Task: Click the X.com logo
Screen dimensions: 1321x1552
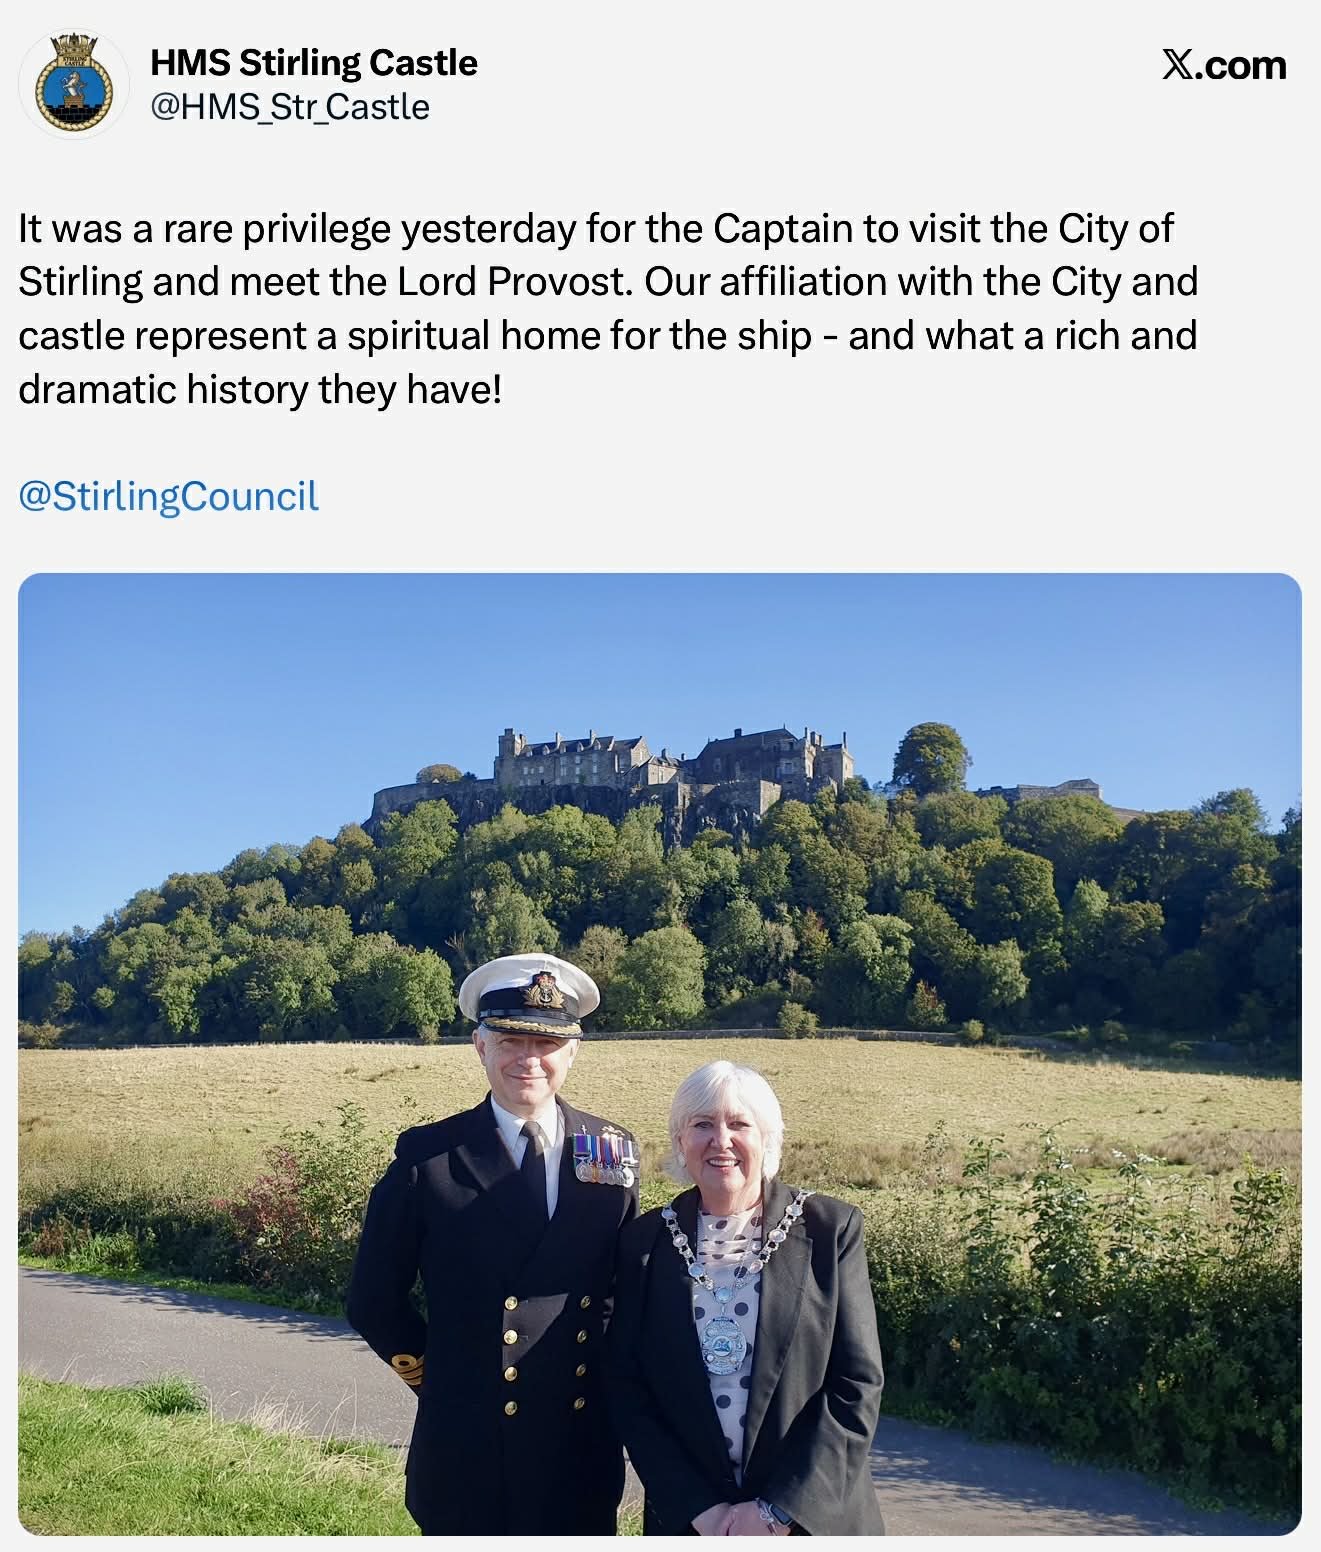Action: (x=1223, y=65)
